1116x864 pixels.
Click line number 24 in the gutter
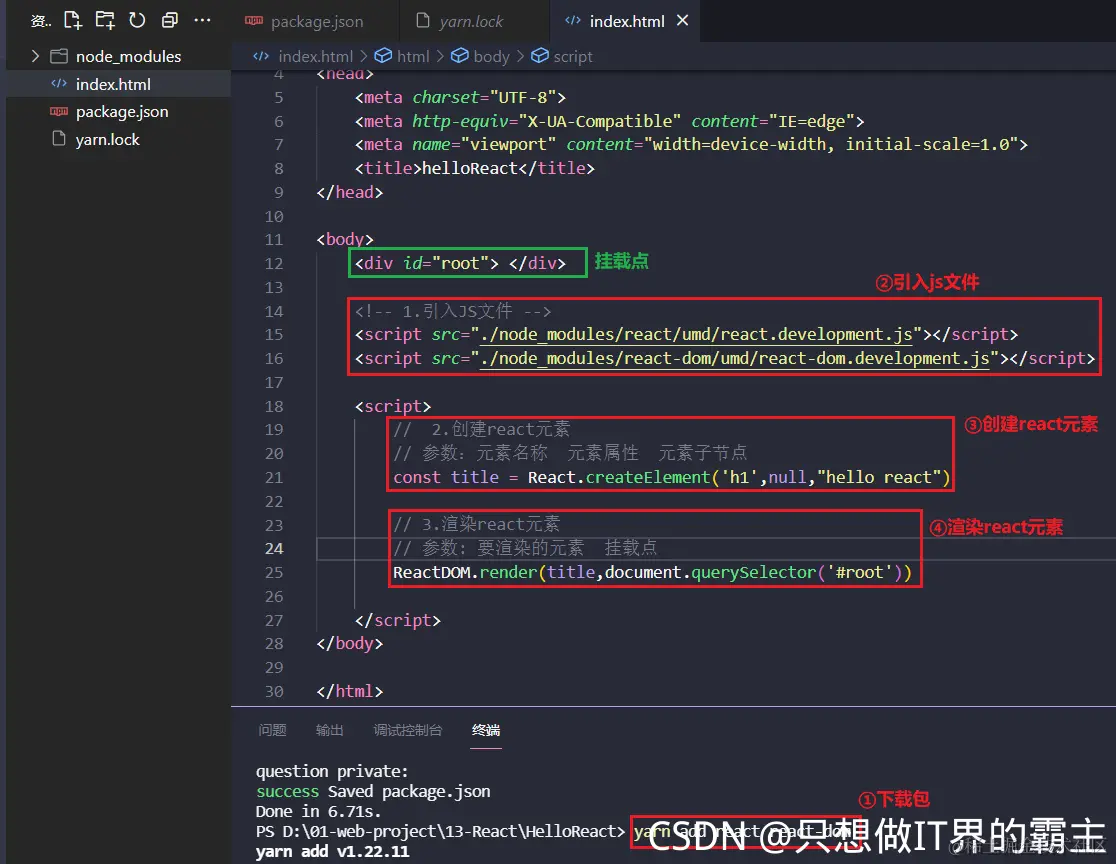[274, 549]
